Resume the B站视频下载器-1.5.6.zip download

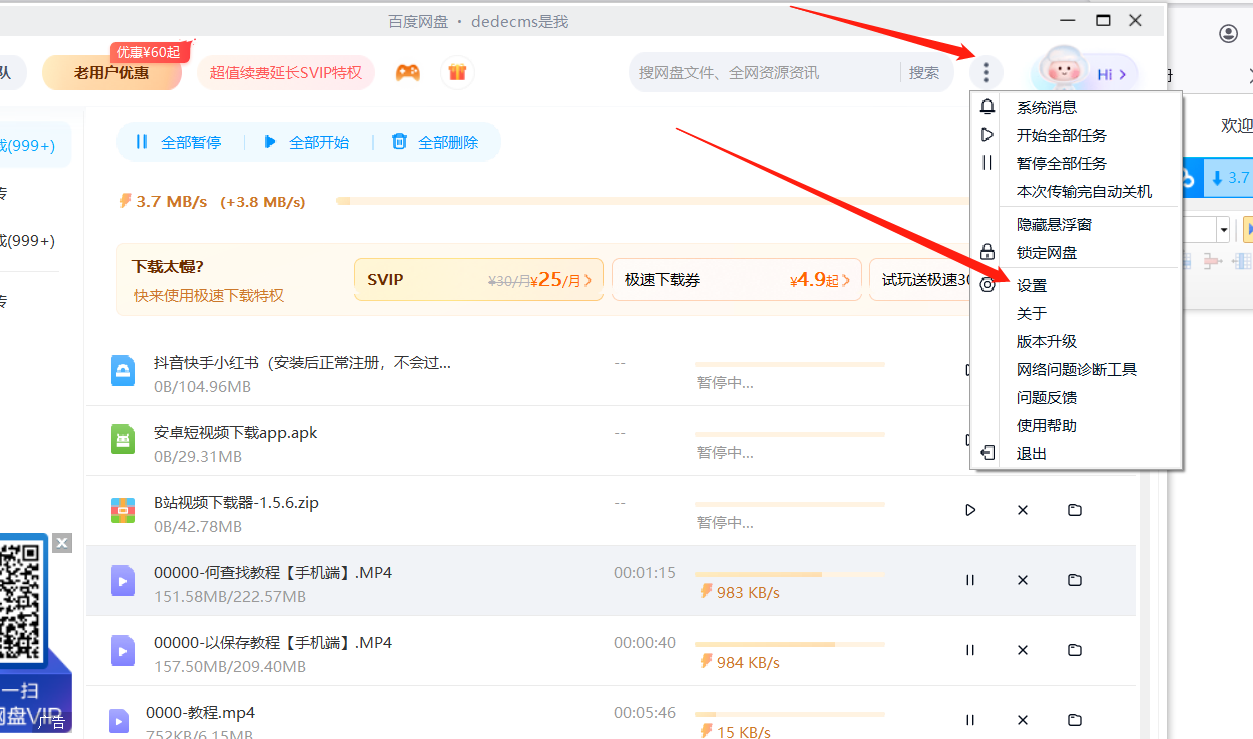tap(970, 510)
